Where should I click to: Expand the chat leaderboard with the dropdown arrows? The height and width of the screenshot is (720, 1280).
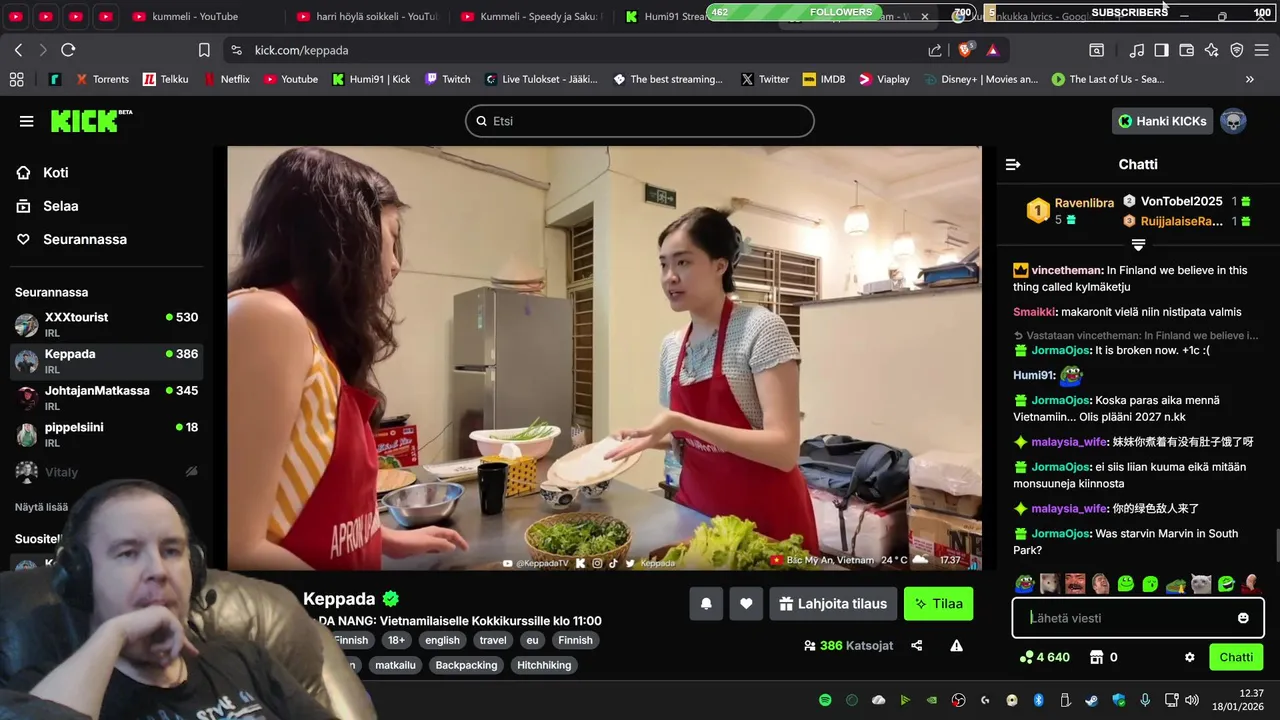pyautogui.click(x=1138, y=245)
